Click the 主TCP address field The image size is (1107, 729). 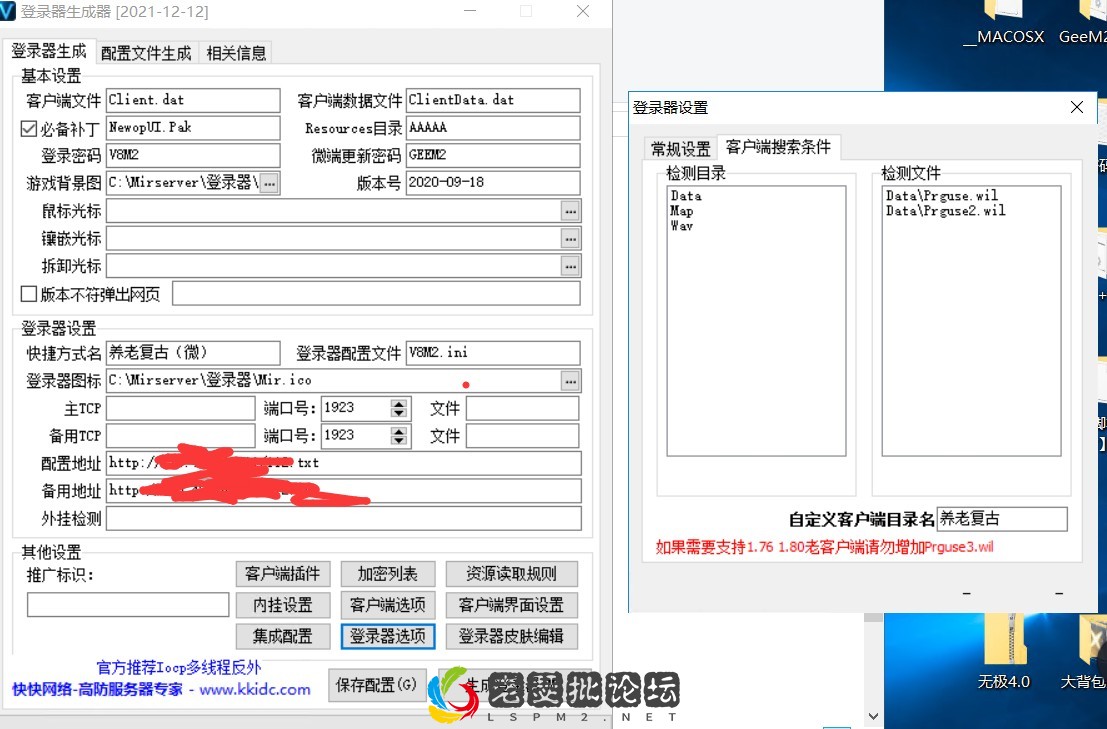[180, 408]
